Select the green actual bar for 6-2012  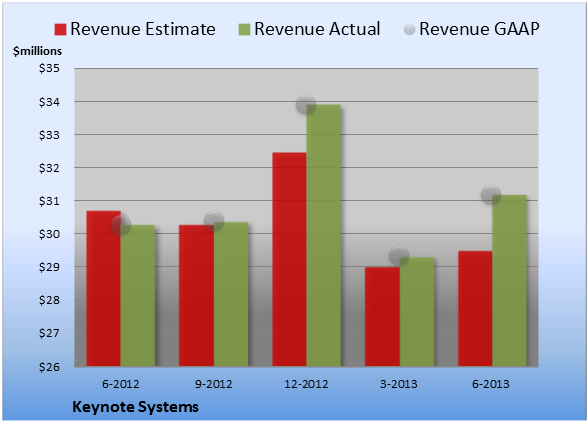click(138, 296)
